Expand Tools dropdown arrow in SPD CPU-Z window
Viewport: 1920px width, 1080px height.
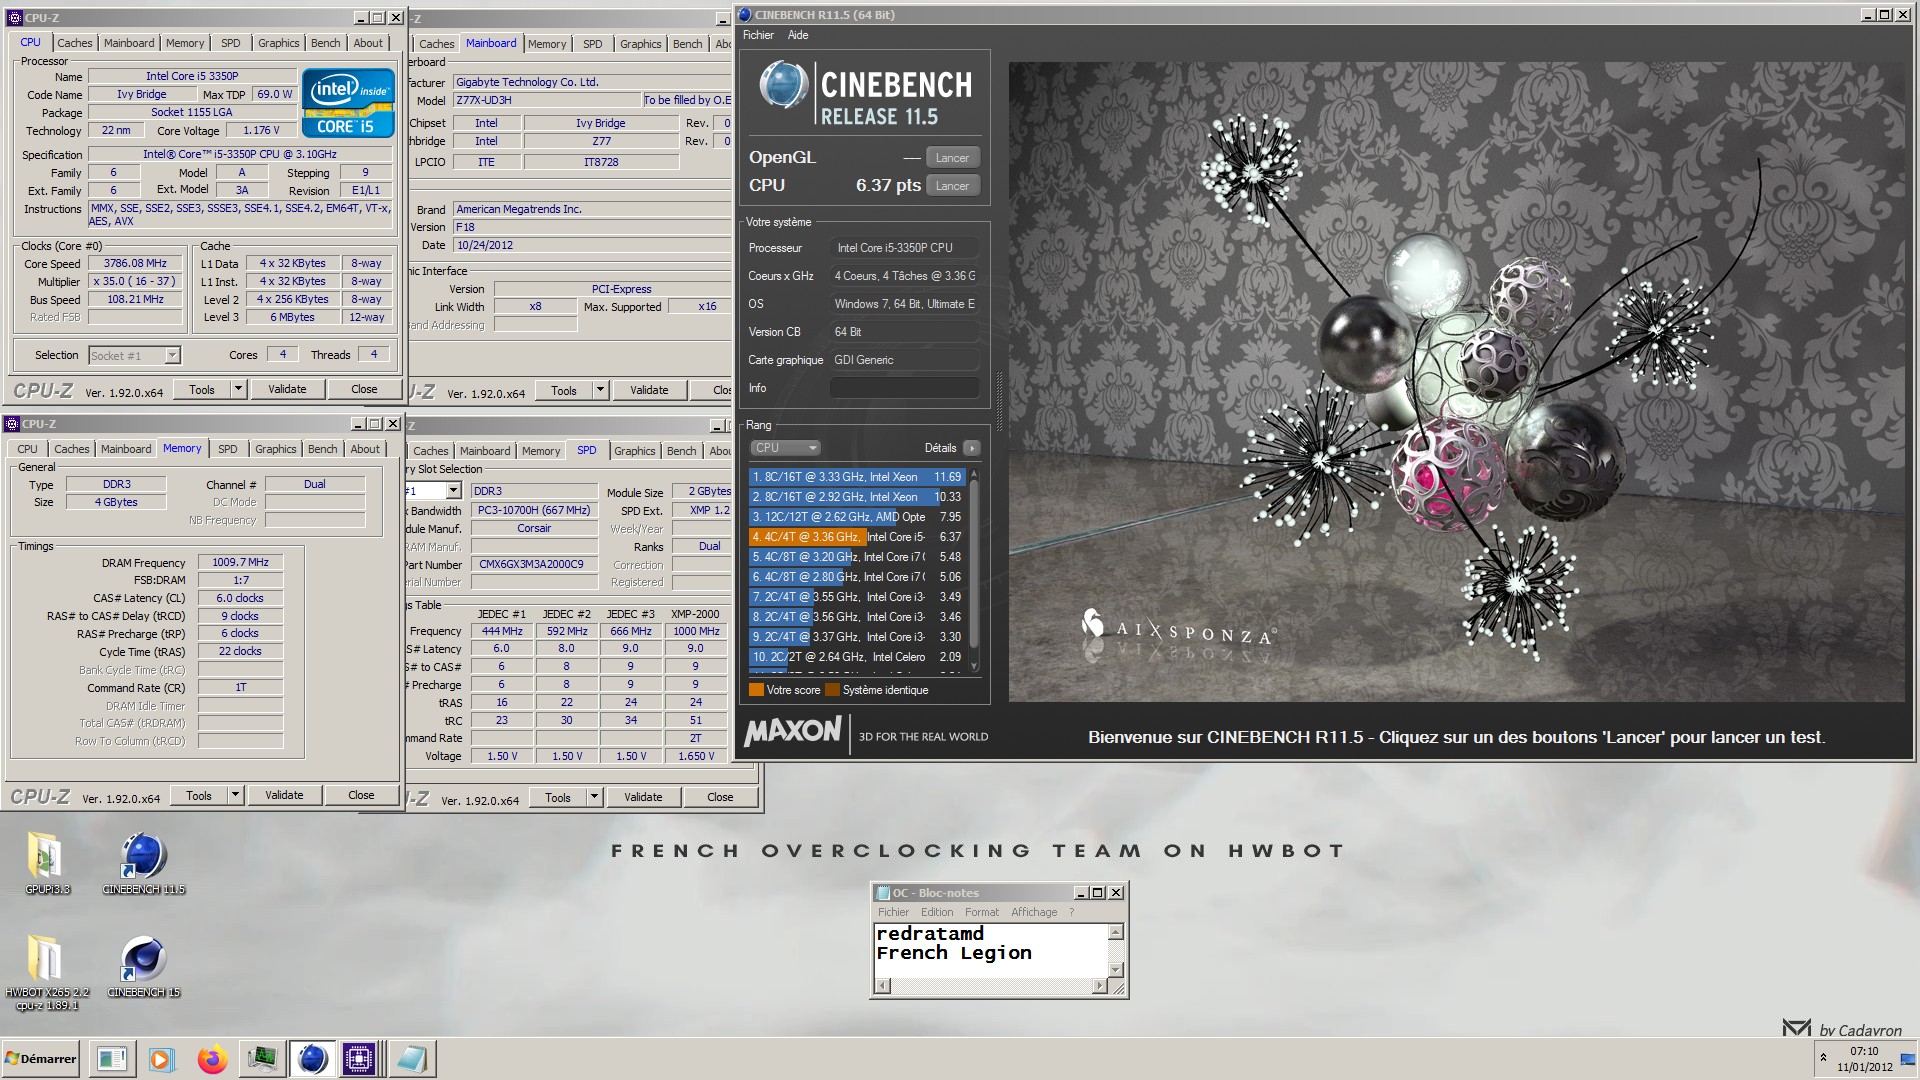(594, 797)
